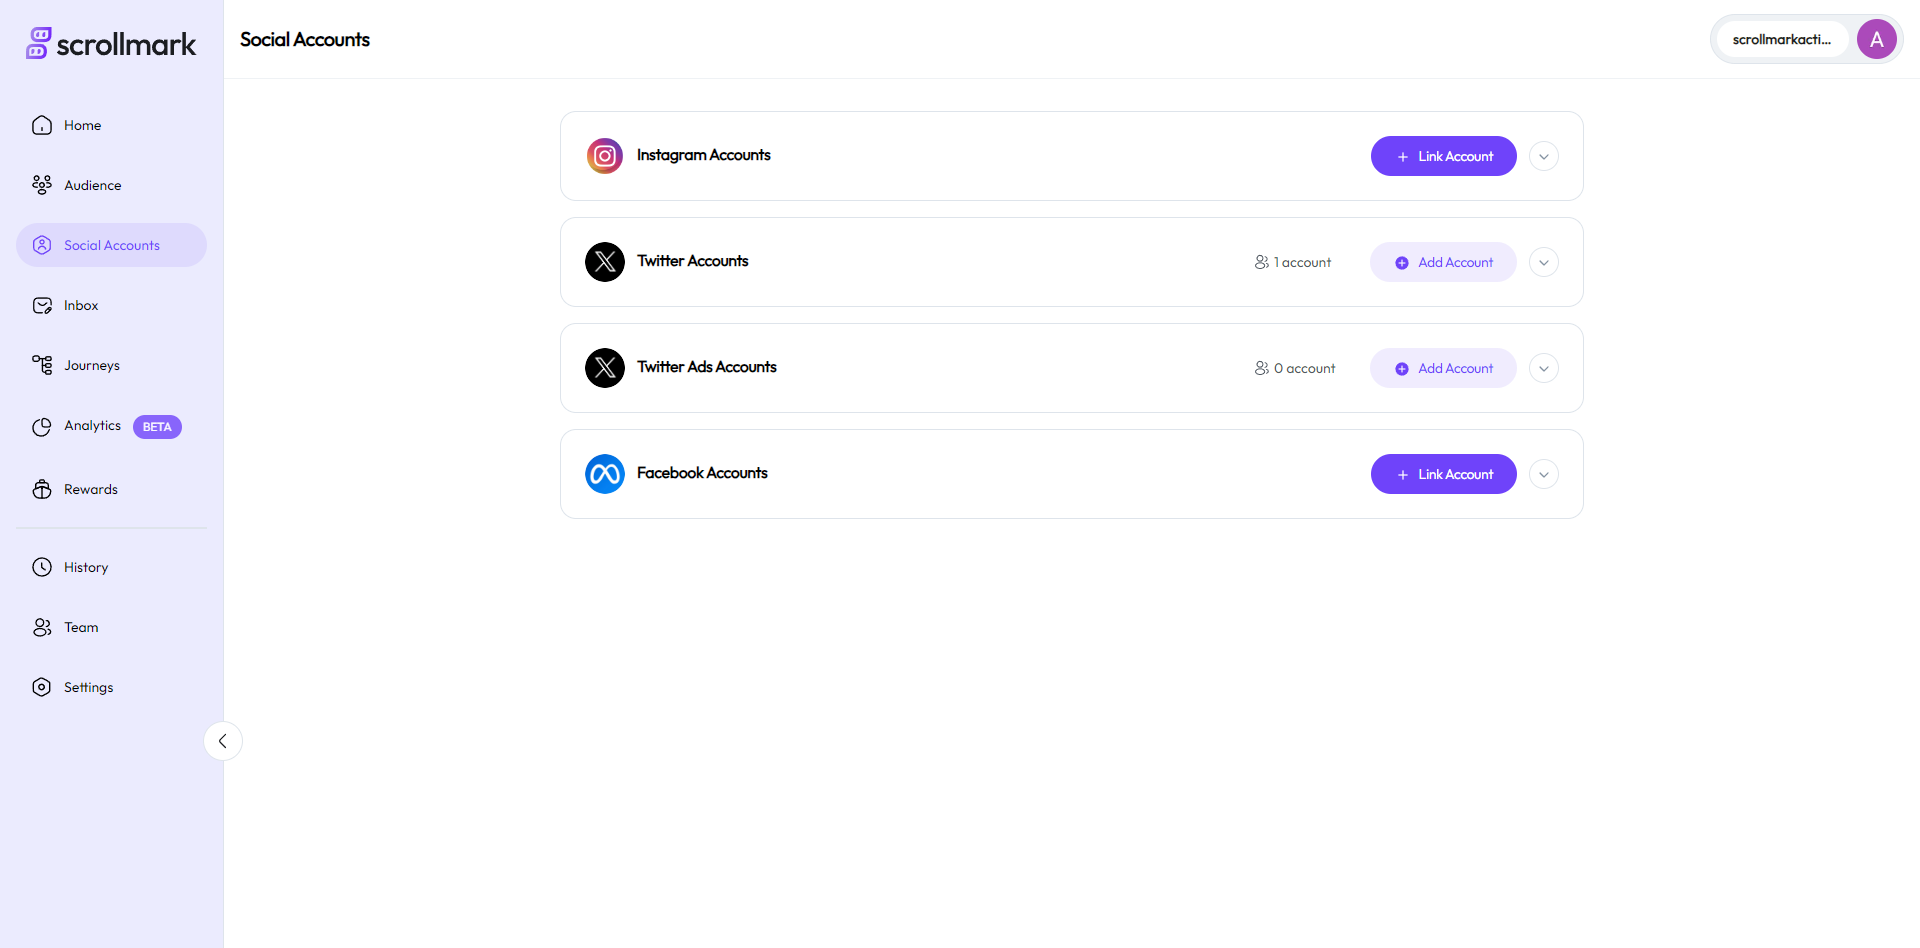Link a Facebook account
This screenshot has height=948, width=1920.
[1443, 475]
